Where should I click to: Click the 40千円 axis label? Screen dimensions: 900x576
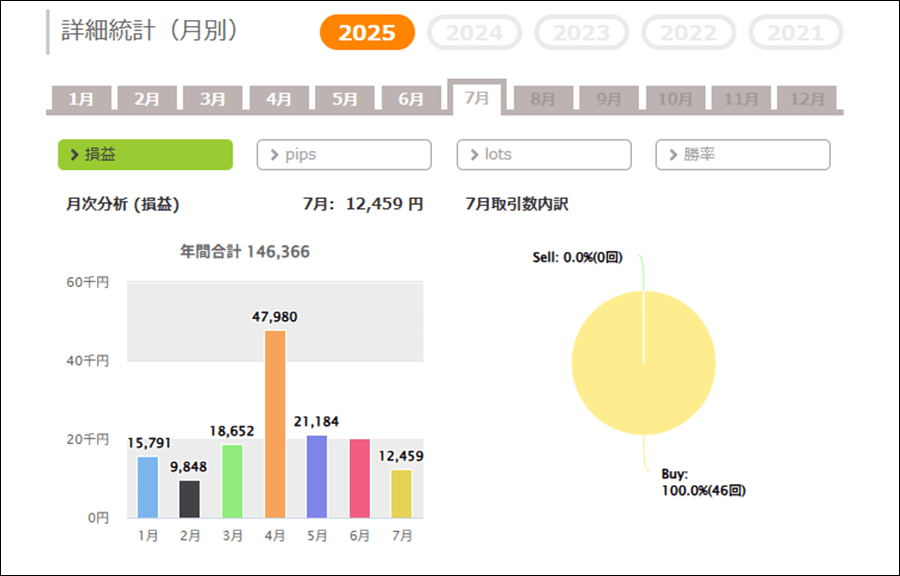tap(88, 361)
